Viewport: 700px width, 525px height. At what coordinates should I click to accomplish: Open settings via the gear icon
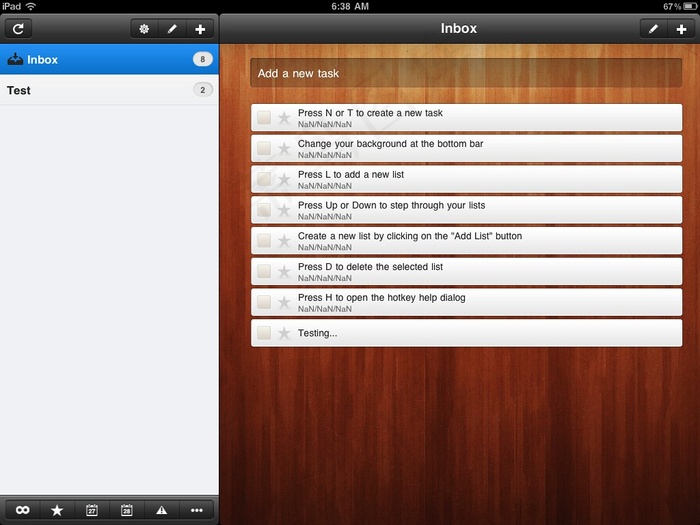coord(144,29)
